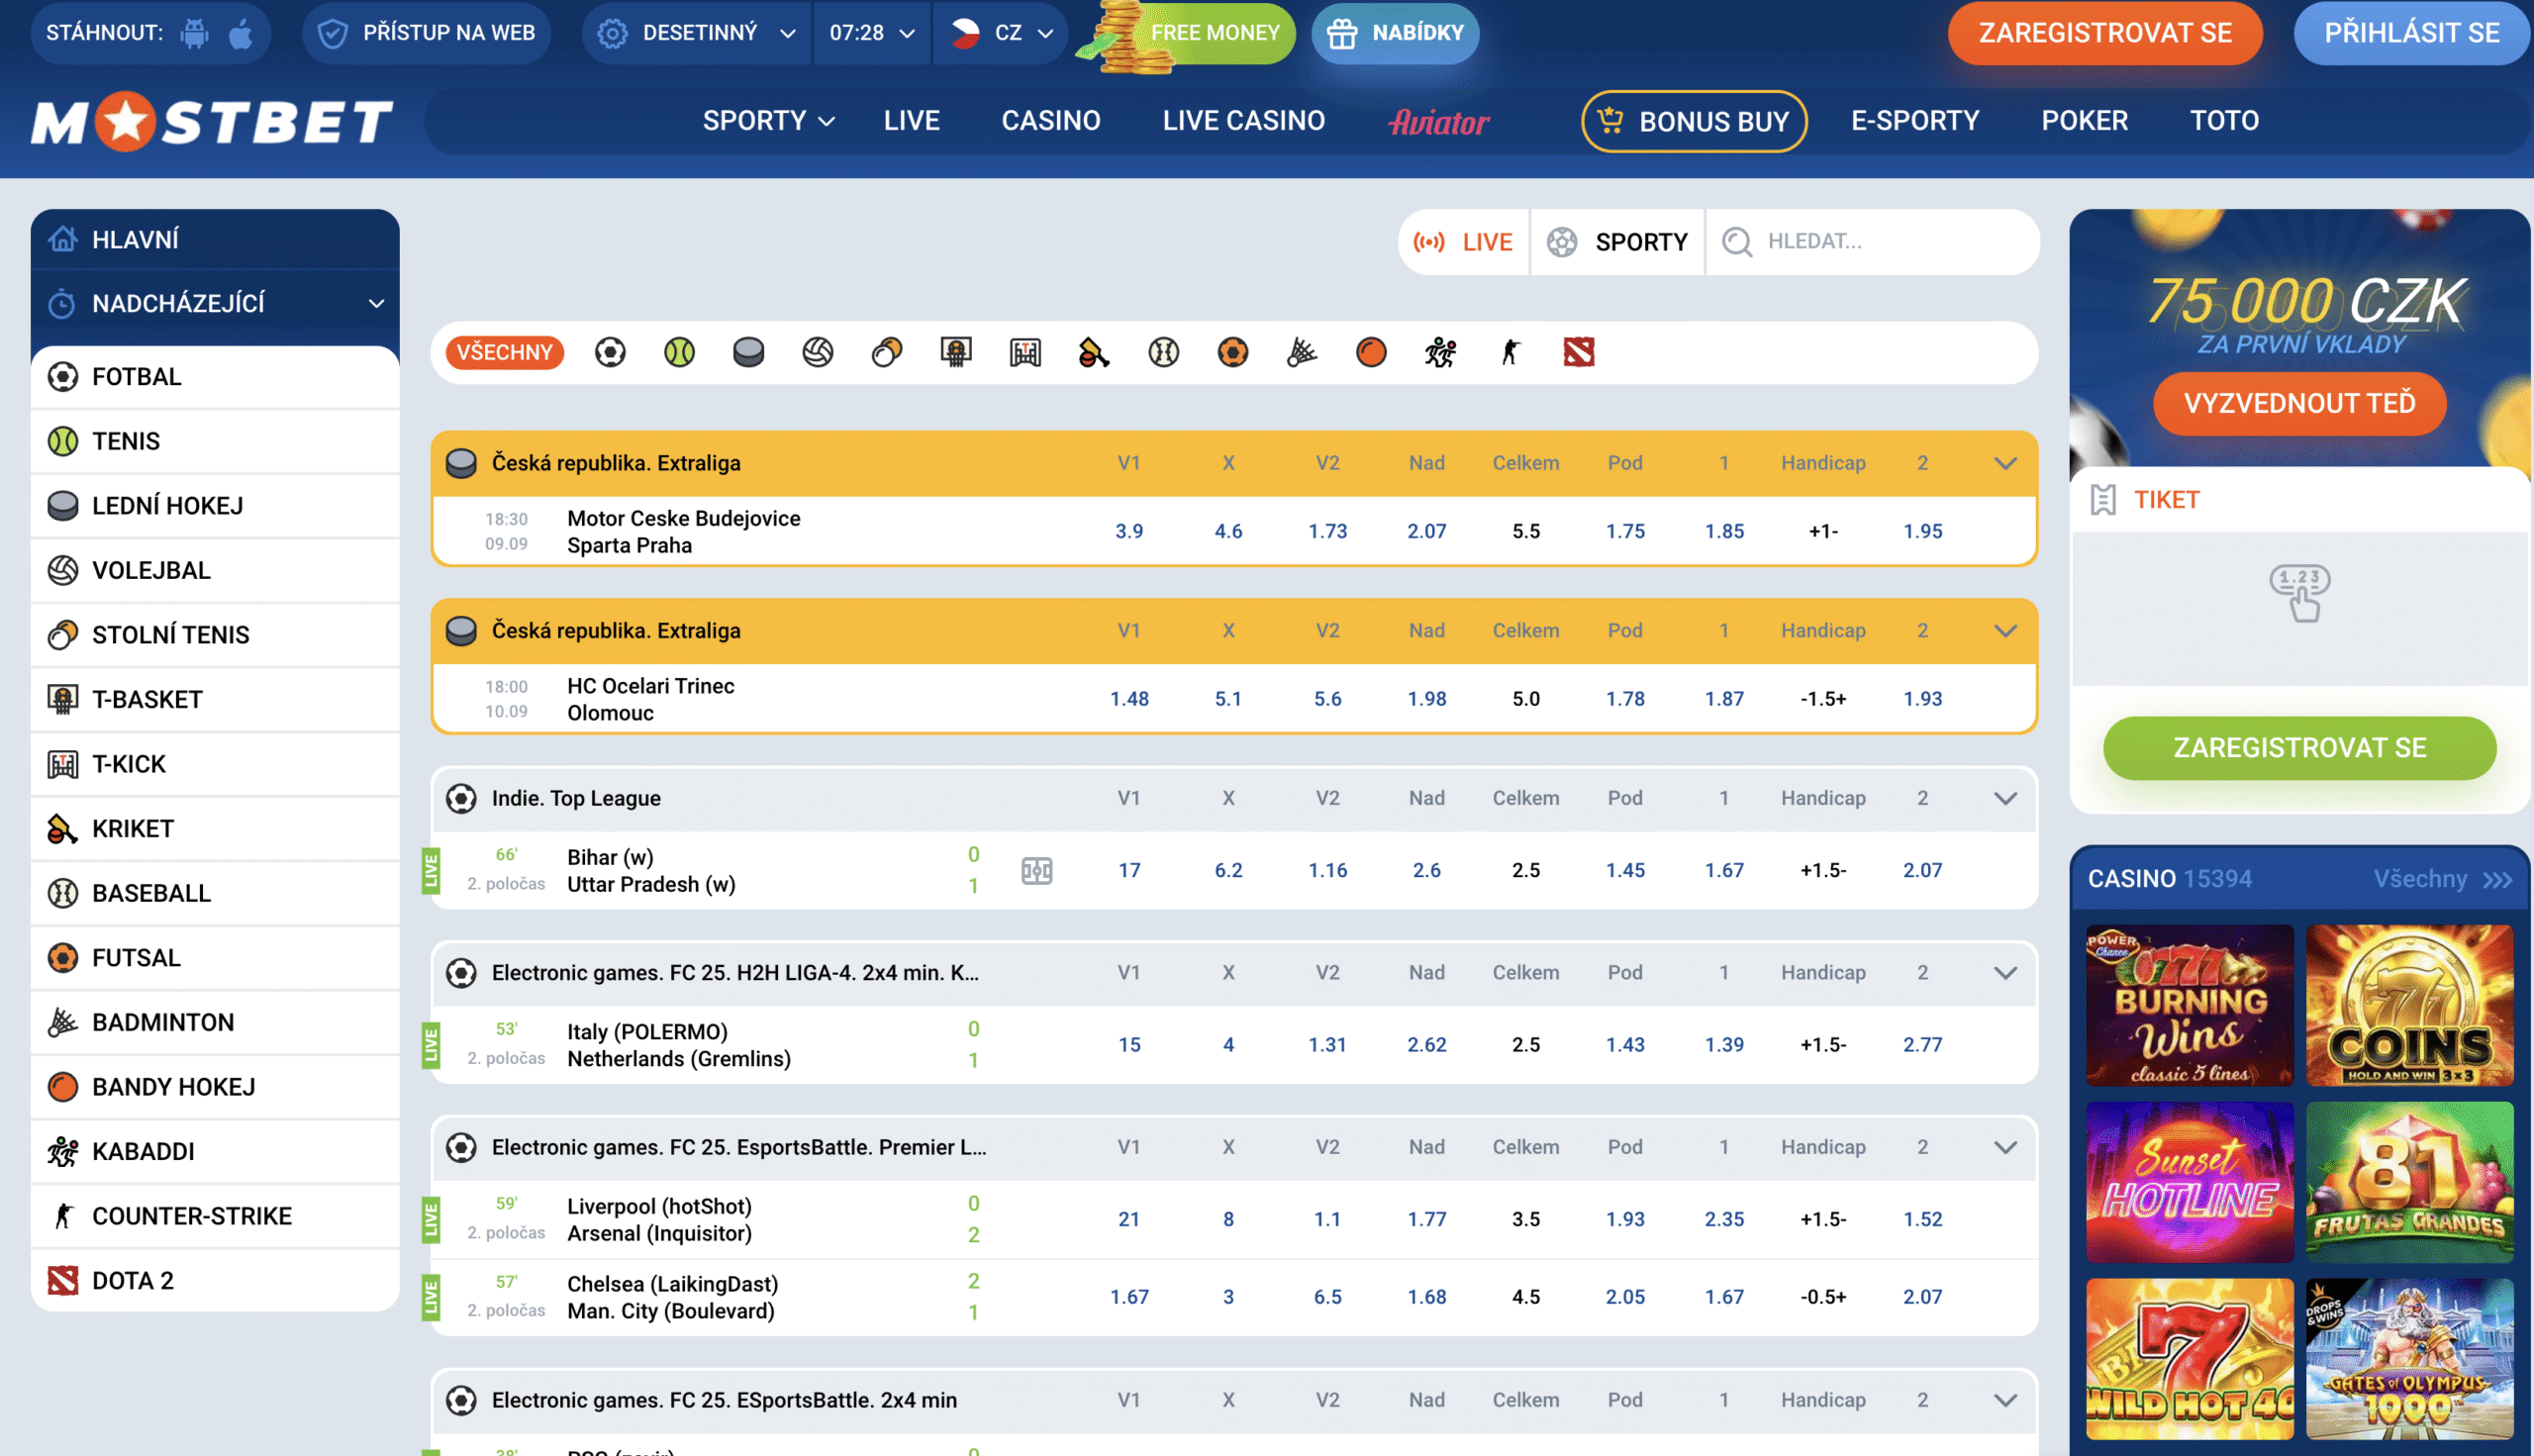
Task: Expand the SPORTY navigation dropdown
Action: pos(768,121)
